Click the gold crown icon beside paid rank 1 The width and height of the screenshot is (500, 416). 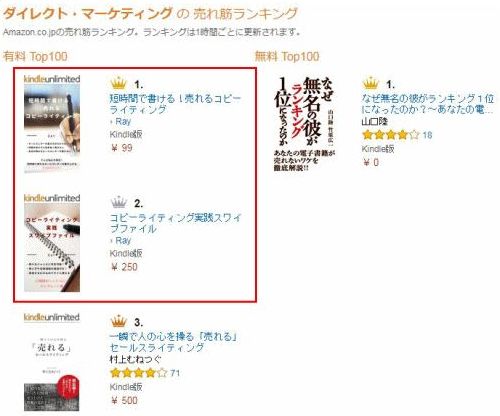[x=119, y=83]
